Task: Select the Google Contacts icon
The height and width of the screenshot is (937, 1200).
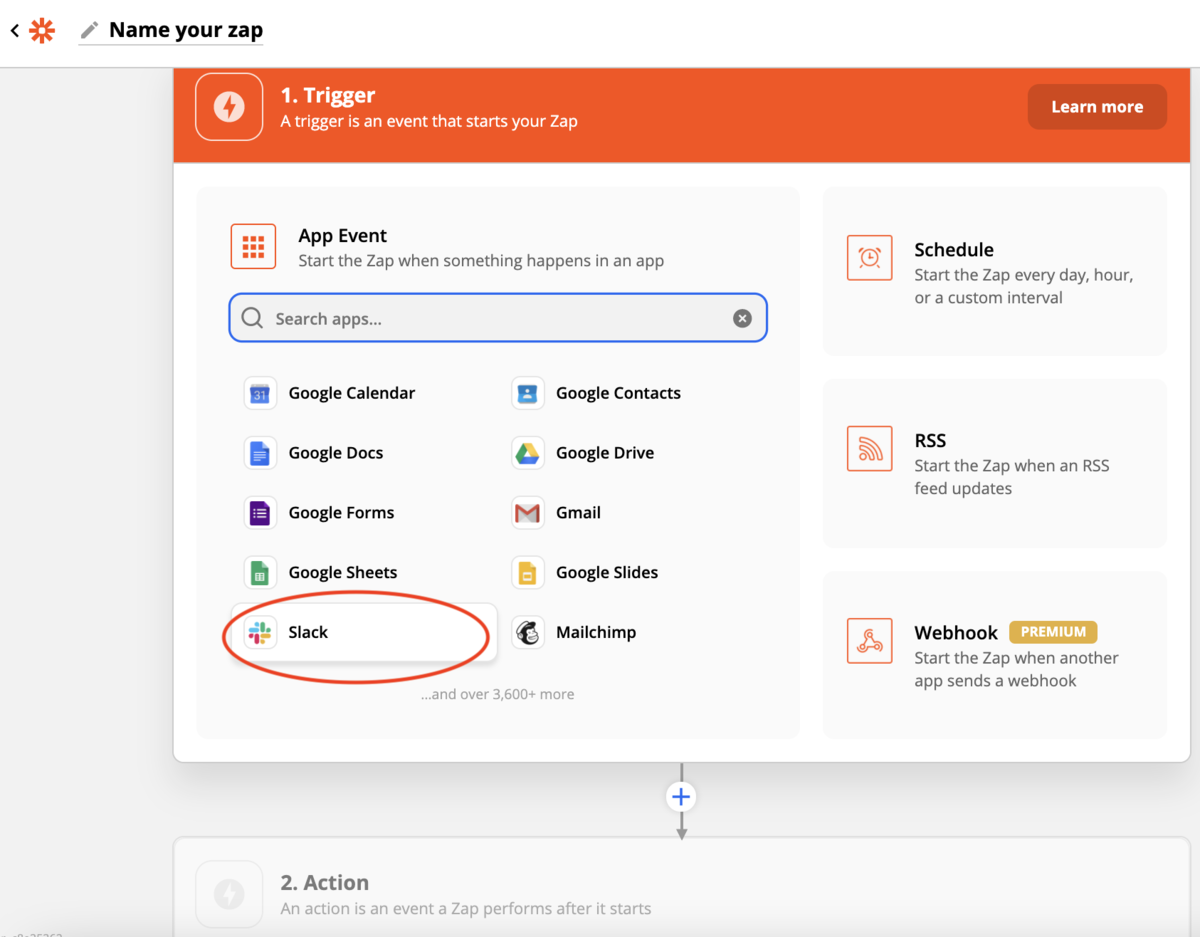Action: 528,393
